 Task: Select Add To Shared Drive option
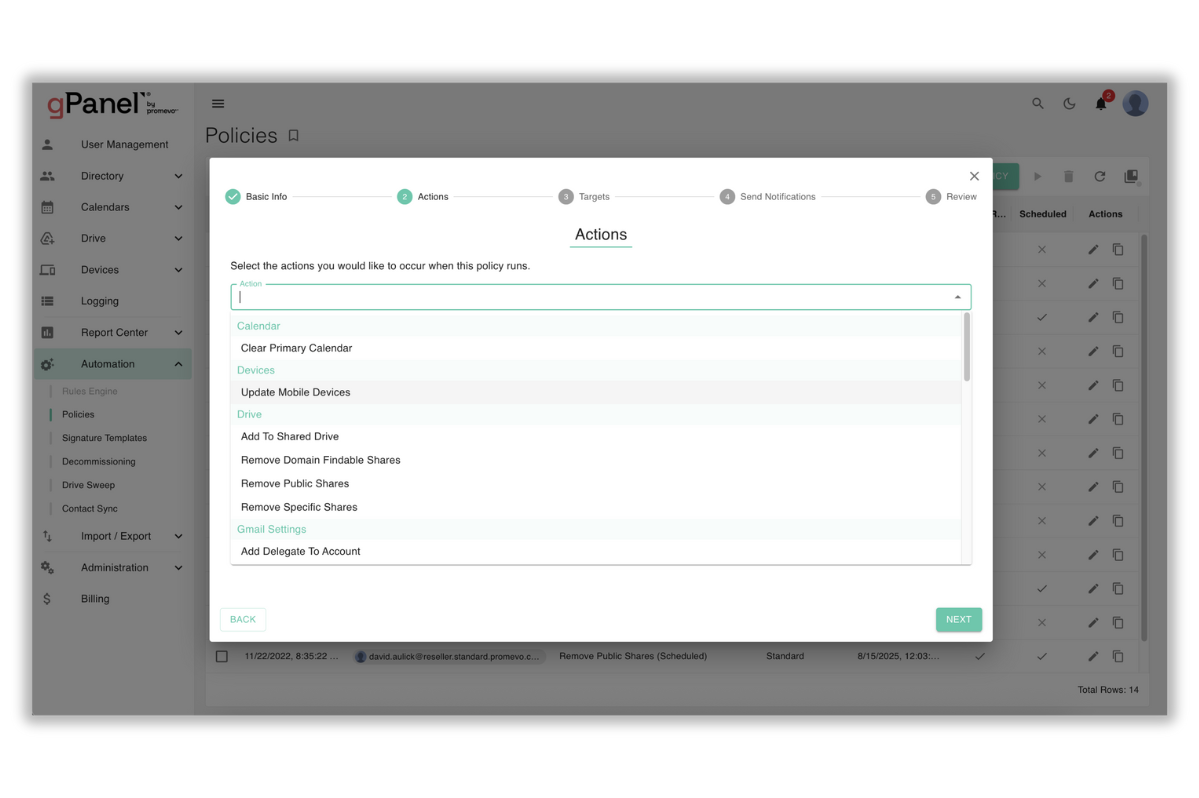[596, 437]
